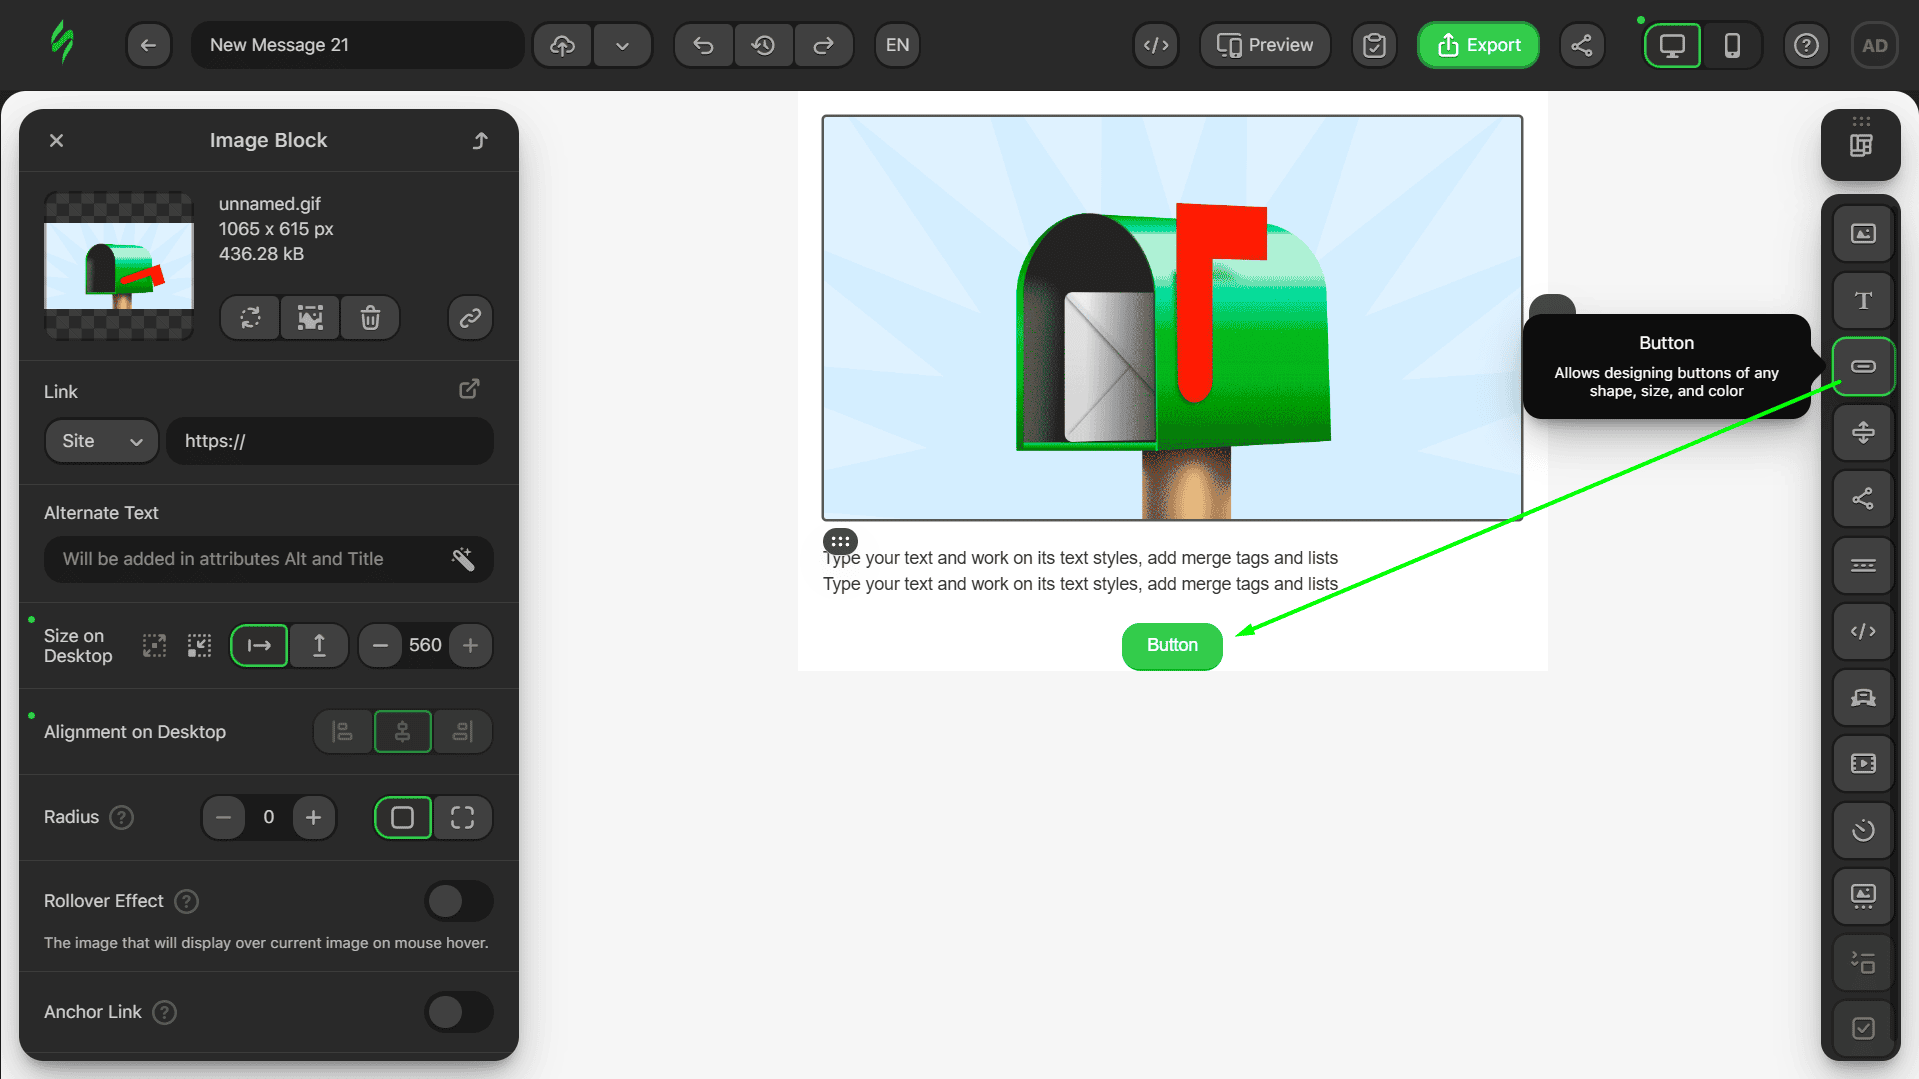This screenshot has width=1919, height=1079.
Task: Select center alignment on desktop
Action: [402, 731]
